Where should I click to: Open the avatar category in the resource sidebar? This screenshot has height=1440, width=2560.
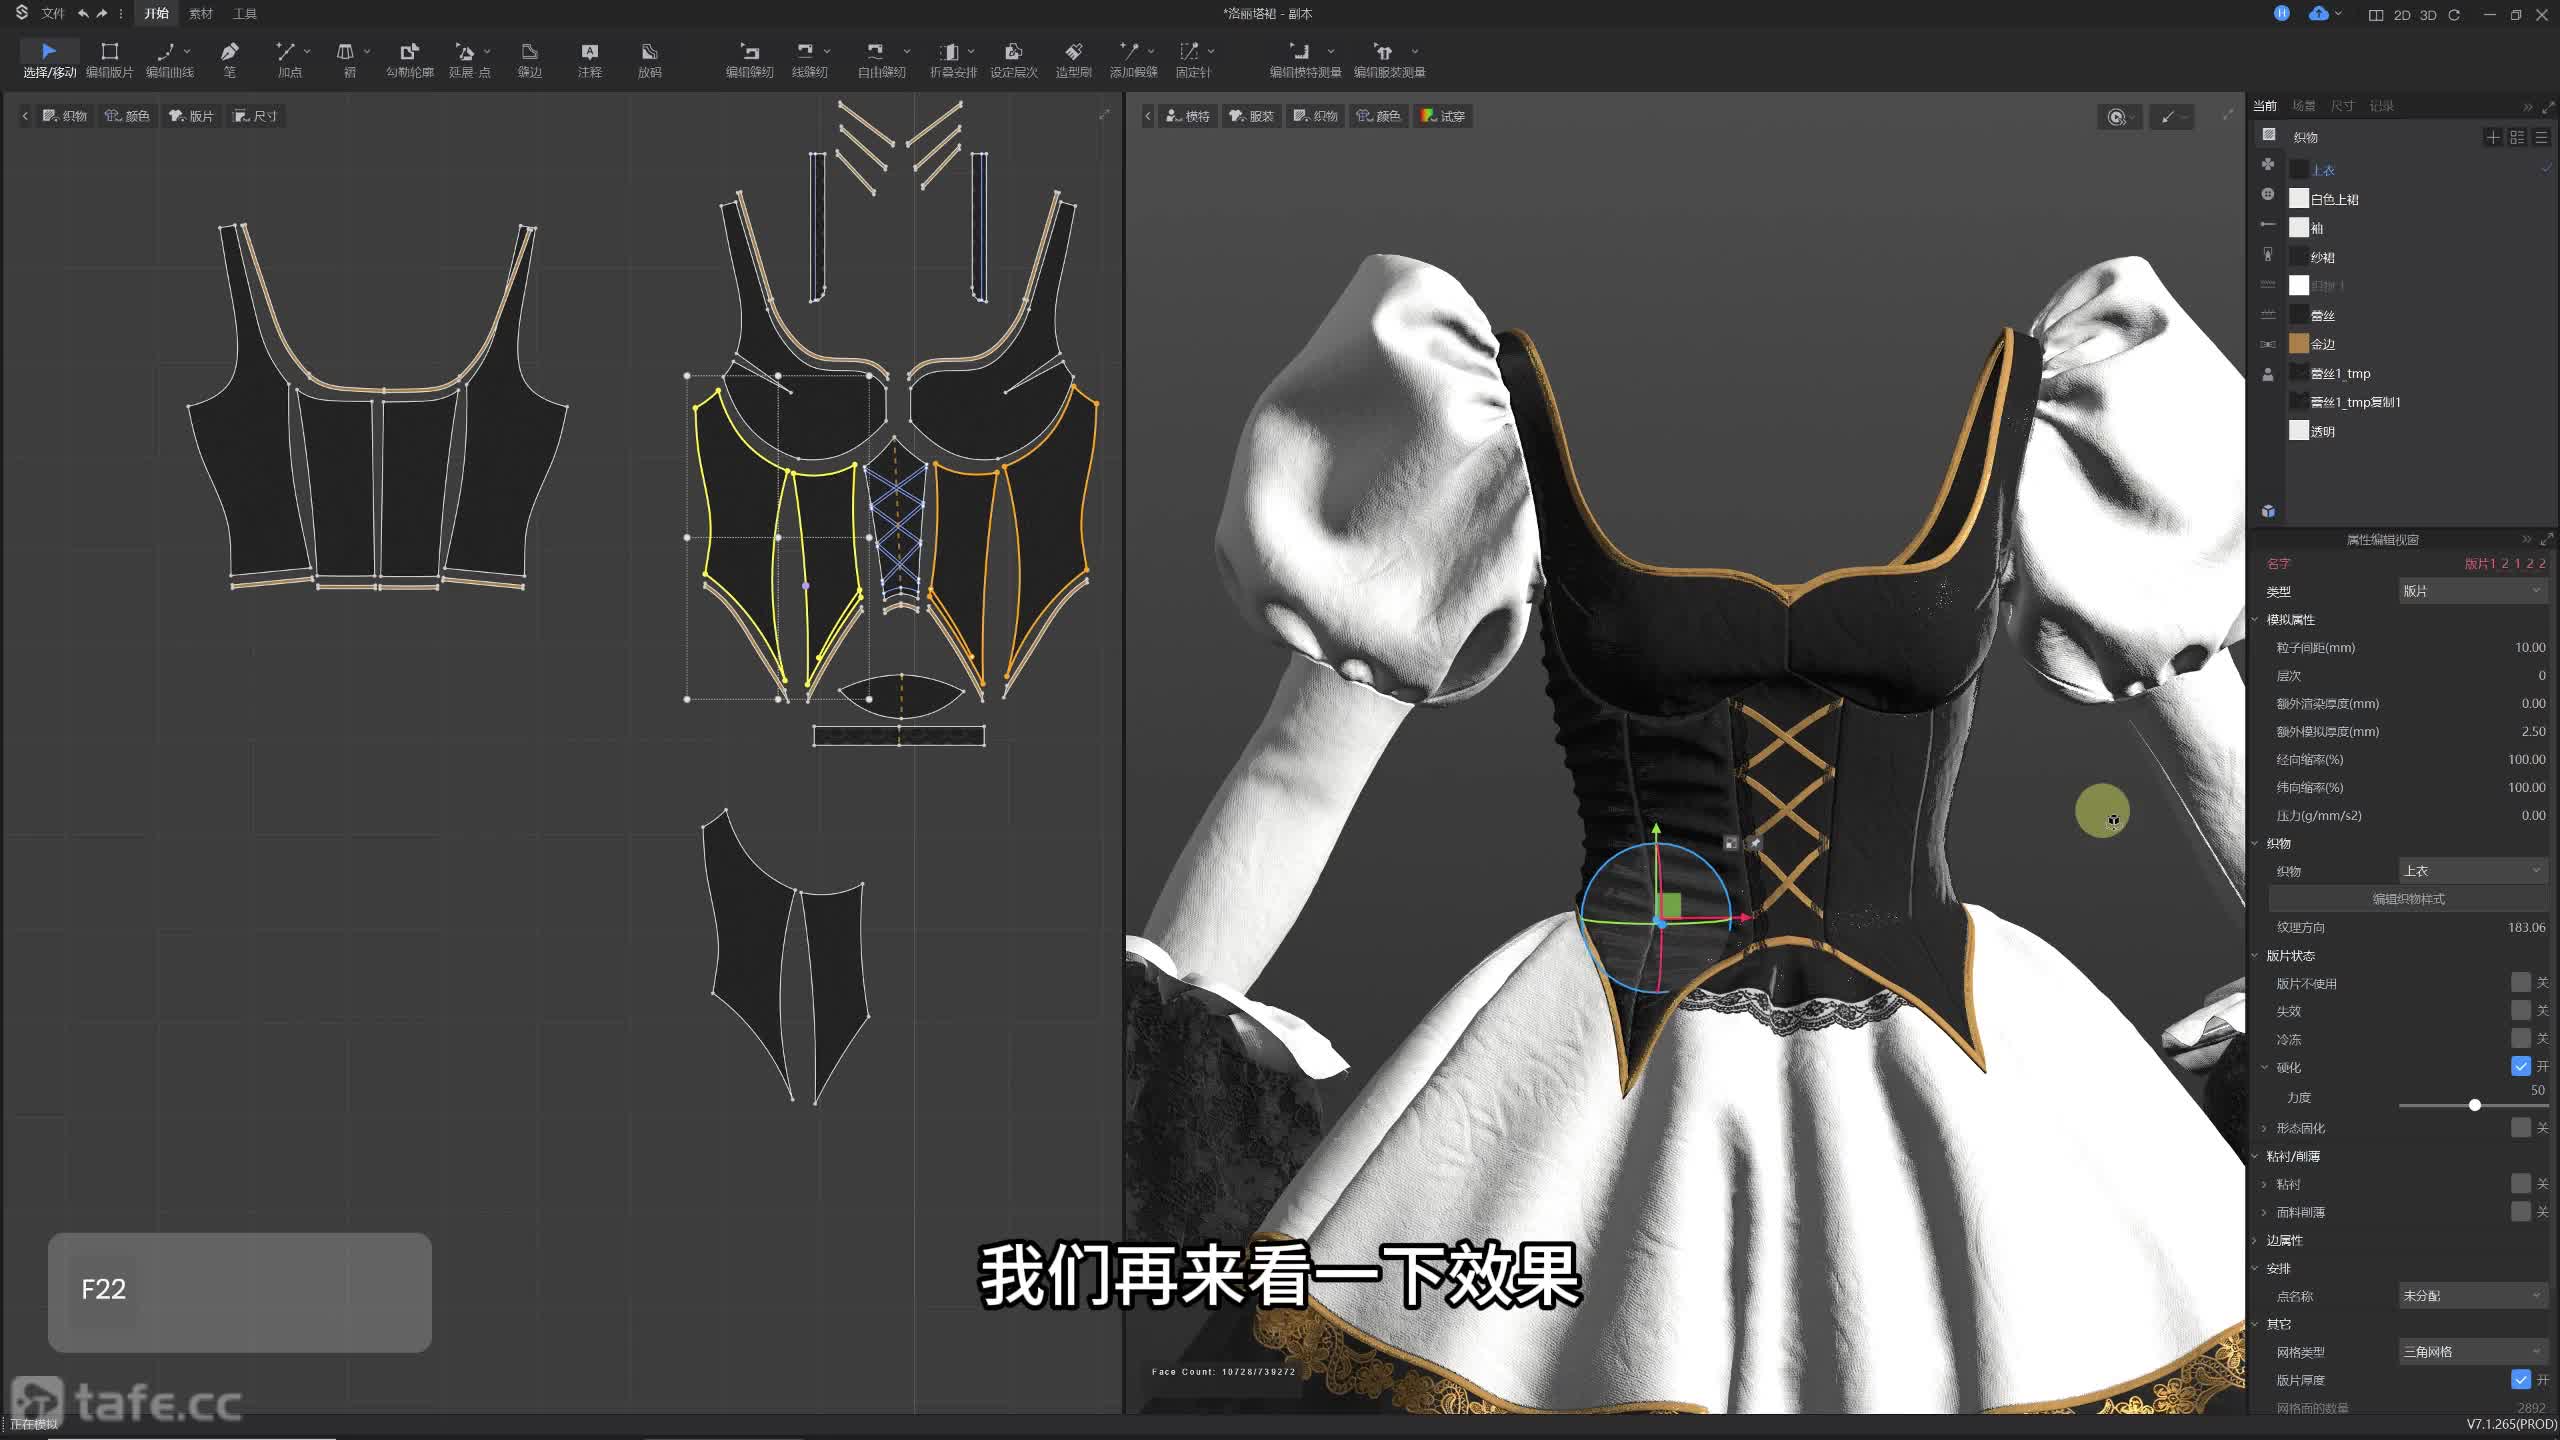coord(2268,374)
